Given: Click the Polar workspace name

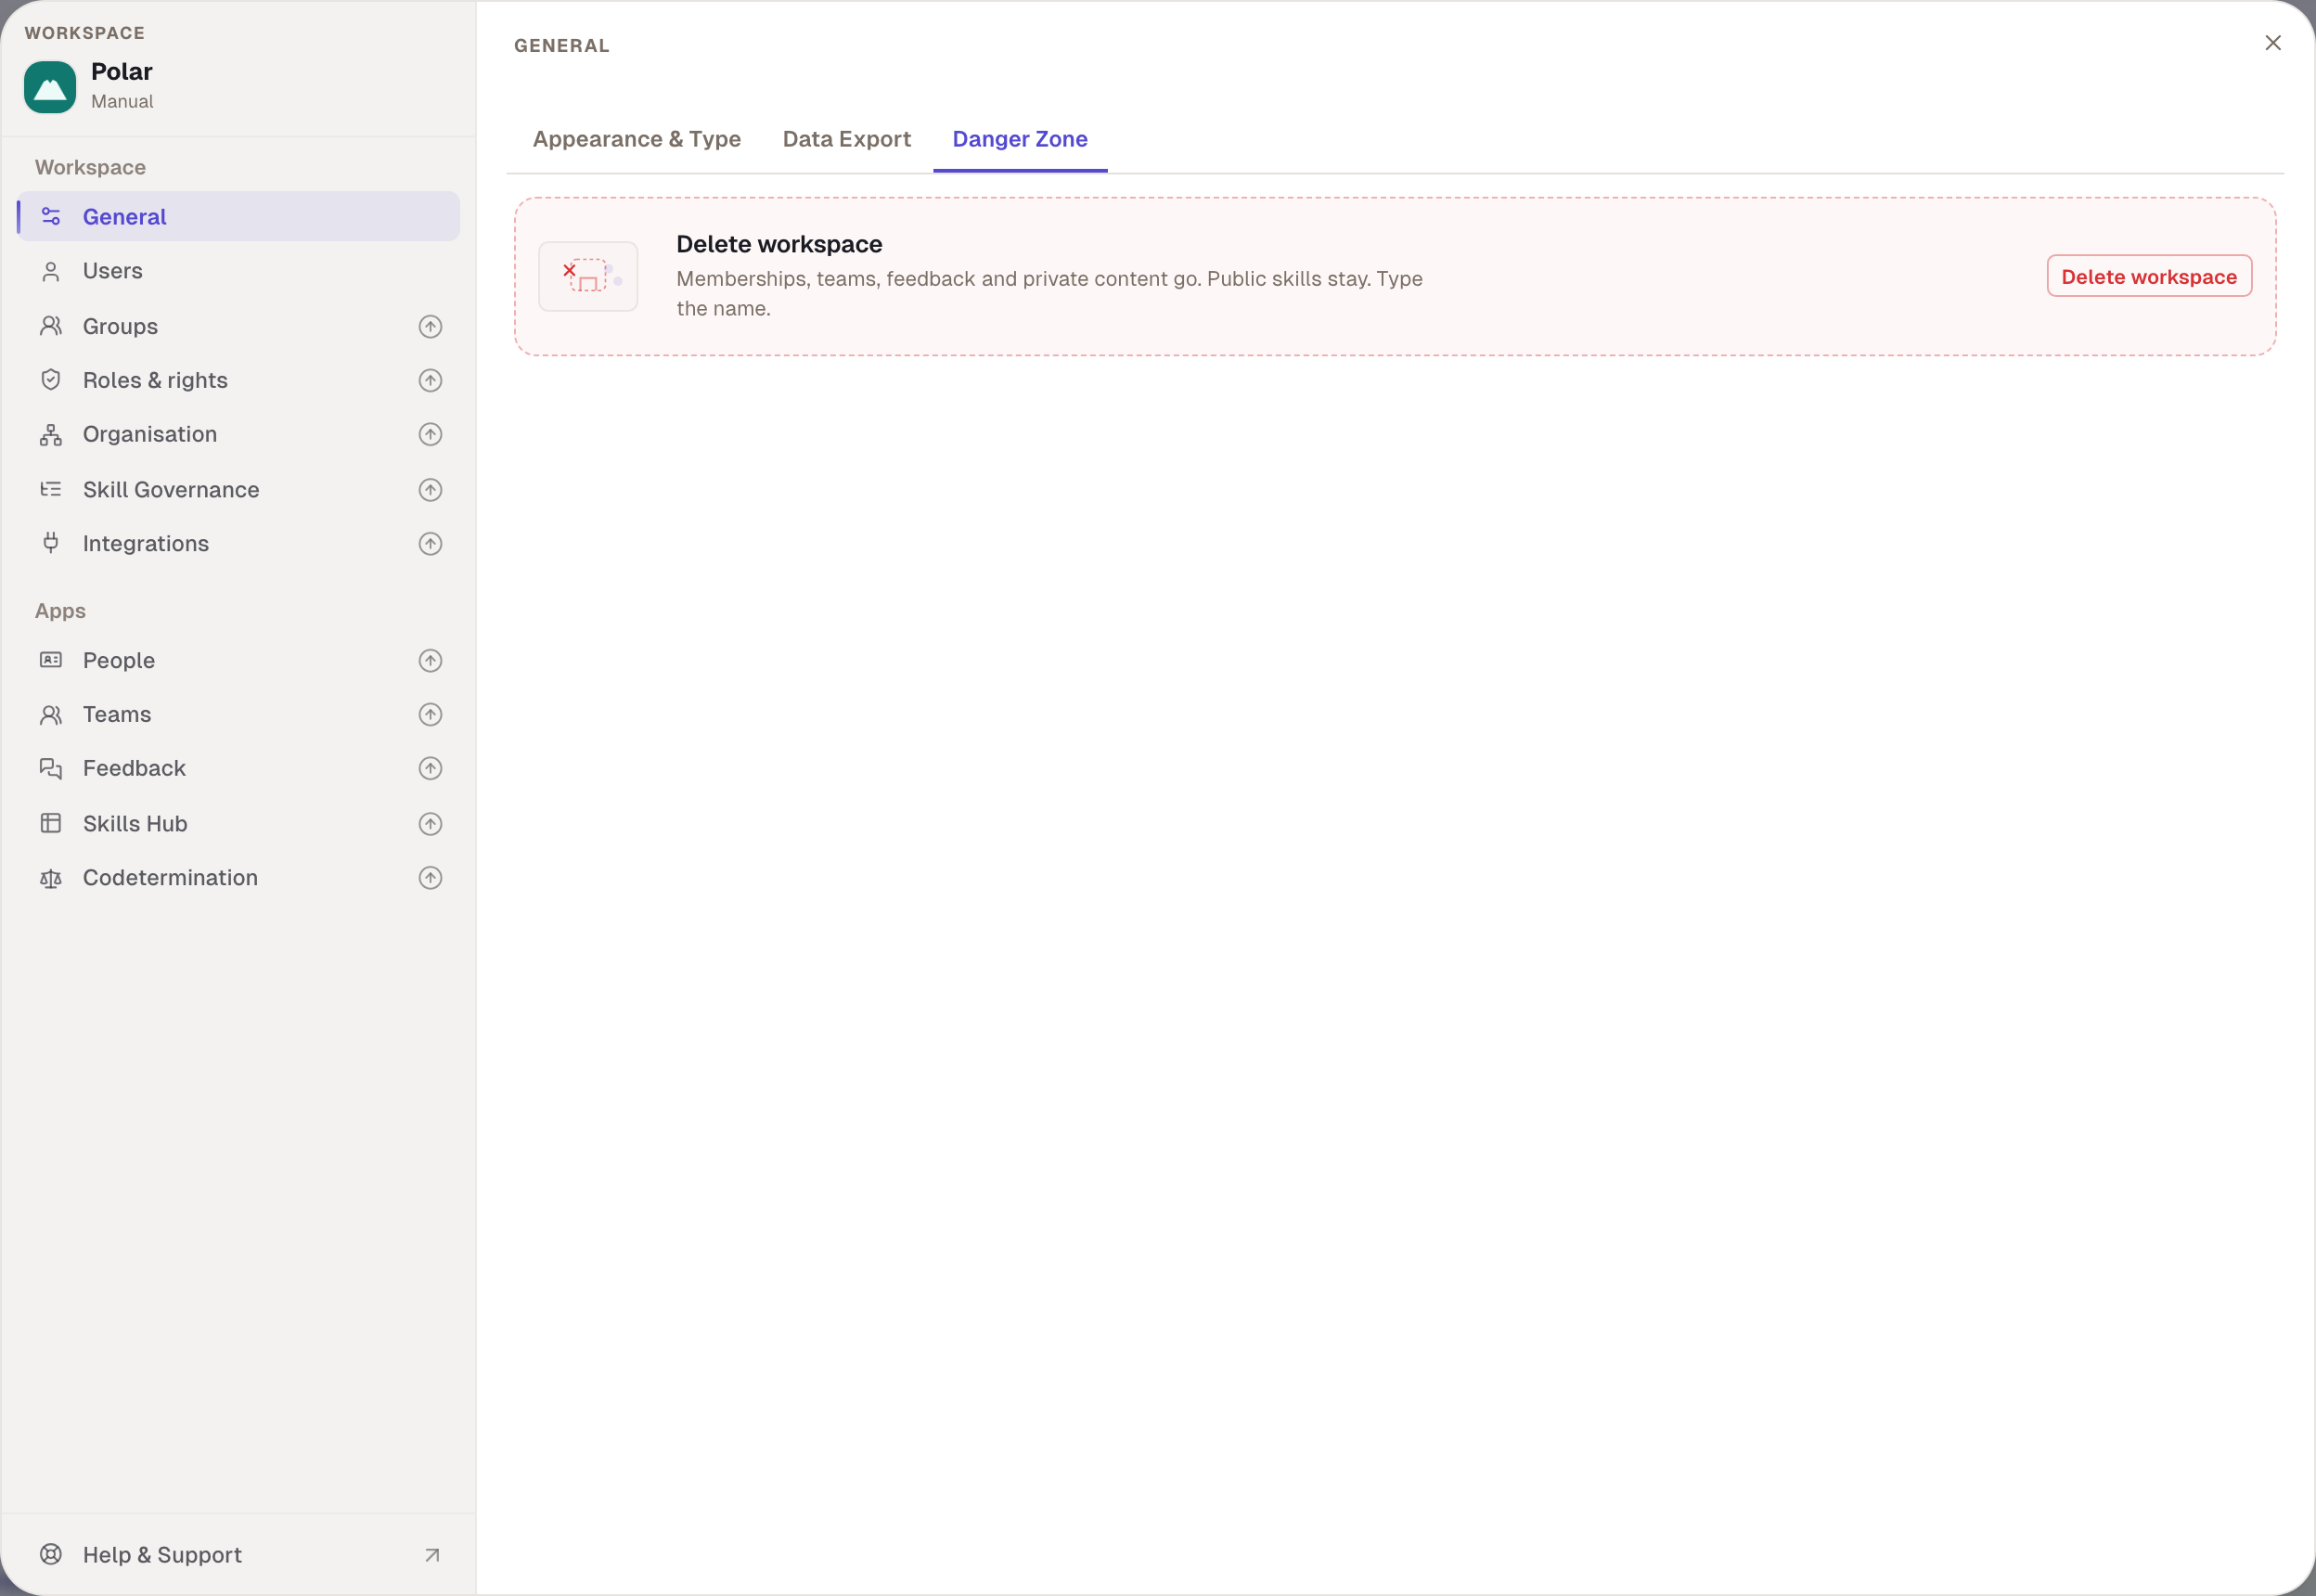Looking at the screenshot, I should pyautogui.click(x=122, y=71).
